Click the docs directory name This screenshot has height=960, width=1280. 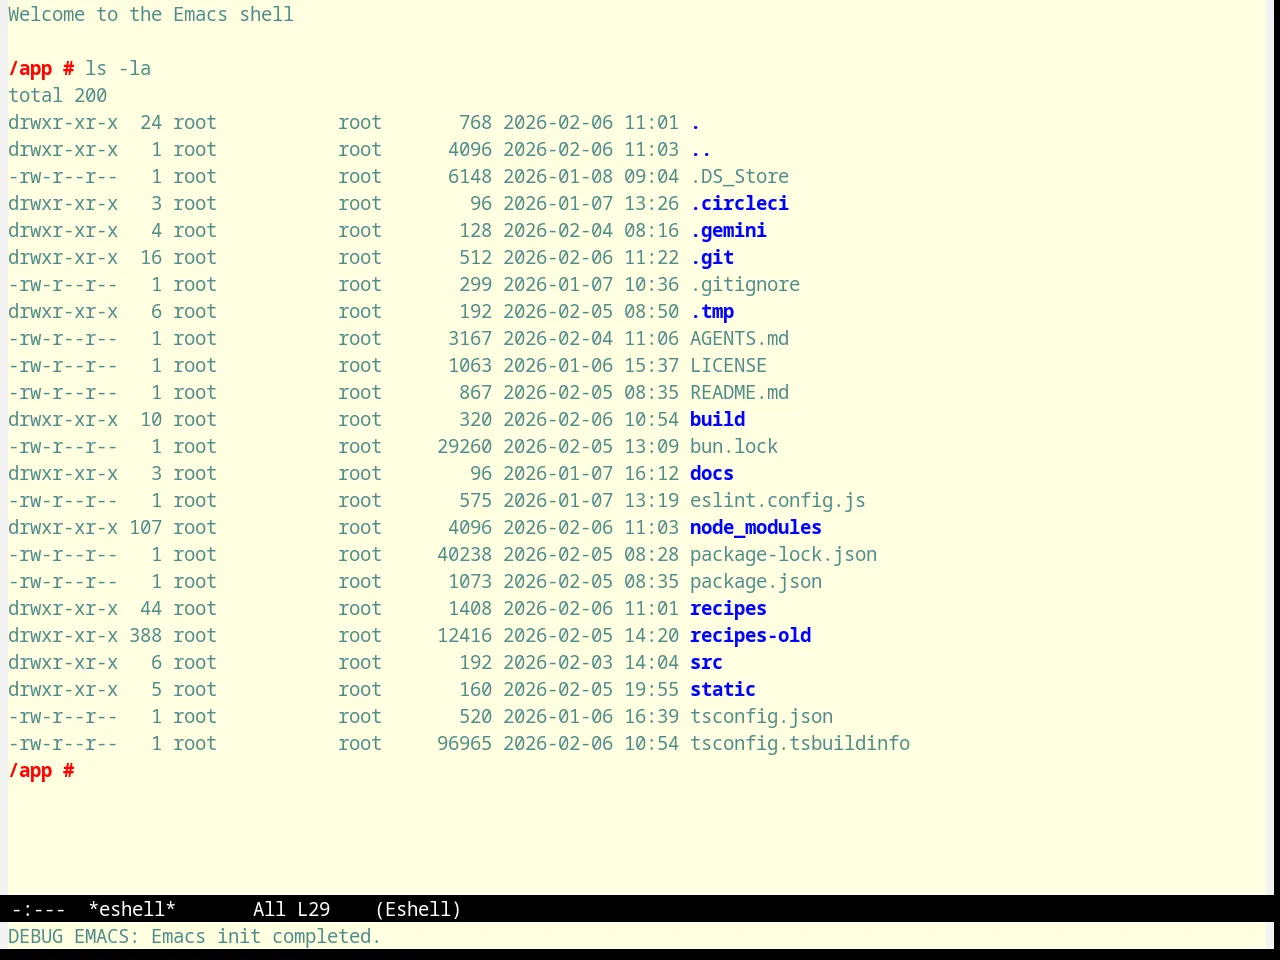(x=712, y=474)
